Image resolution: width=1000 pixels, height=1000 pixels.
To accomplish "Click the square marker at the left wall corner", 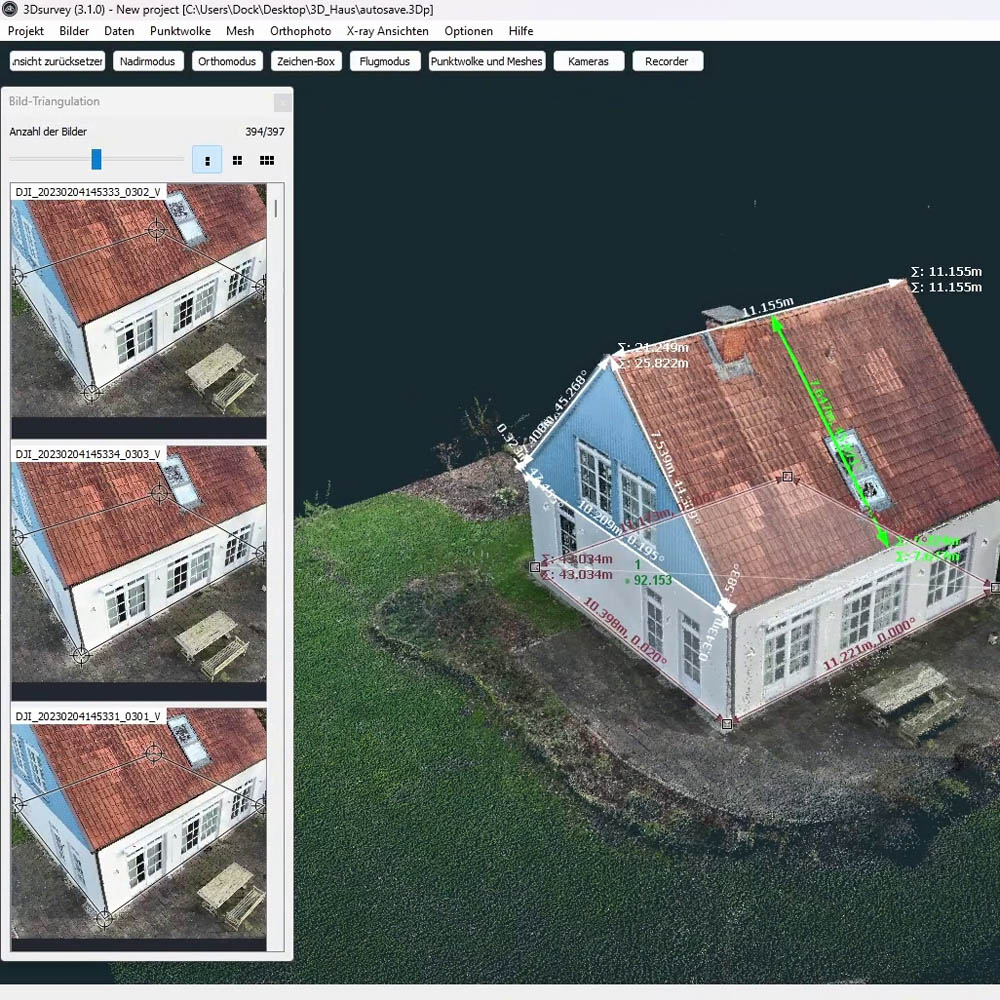I will point(535,567).
